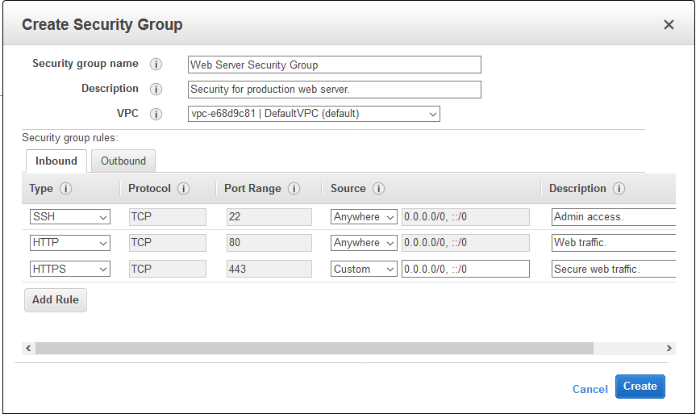Click the Secure web traffic description field

pyautogui.click(x=613, y=269)
